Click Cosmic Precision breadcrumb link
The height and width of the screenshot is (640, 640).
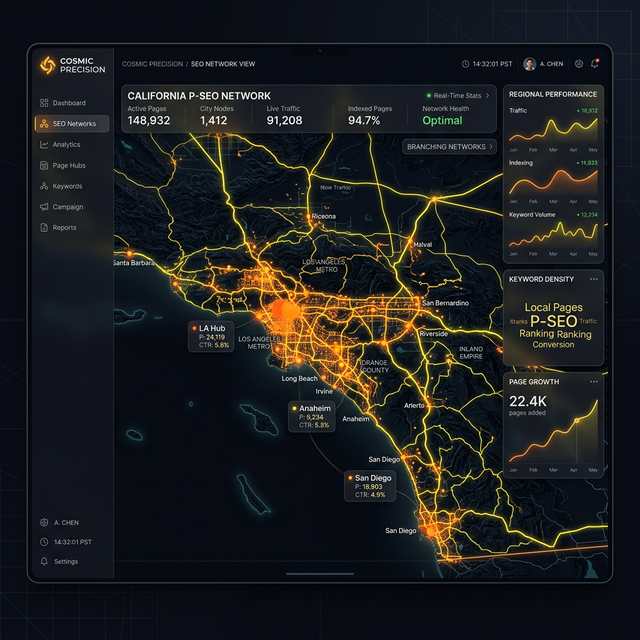(152, 64)
